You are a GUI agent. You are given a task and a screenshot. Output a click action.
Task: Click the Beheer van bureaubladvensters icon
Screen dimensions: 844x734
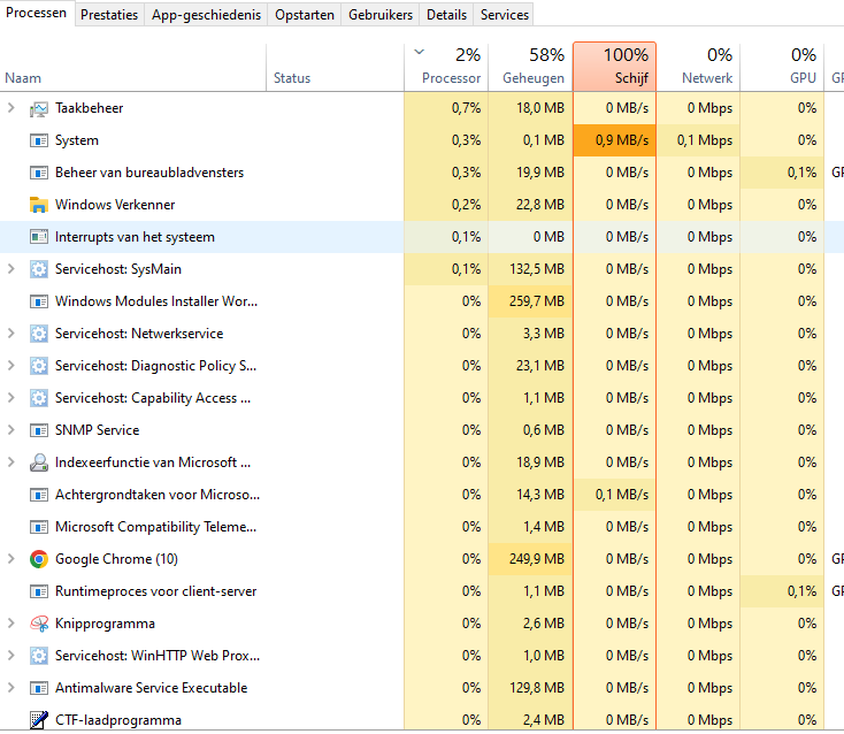tap(39, 173)
